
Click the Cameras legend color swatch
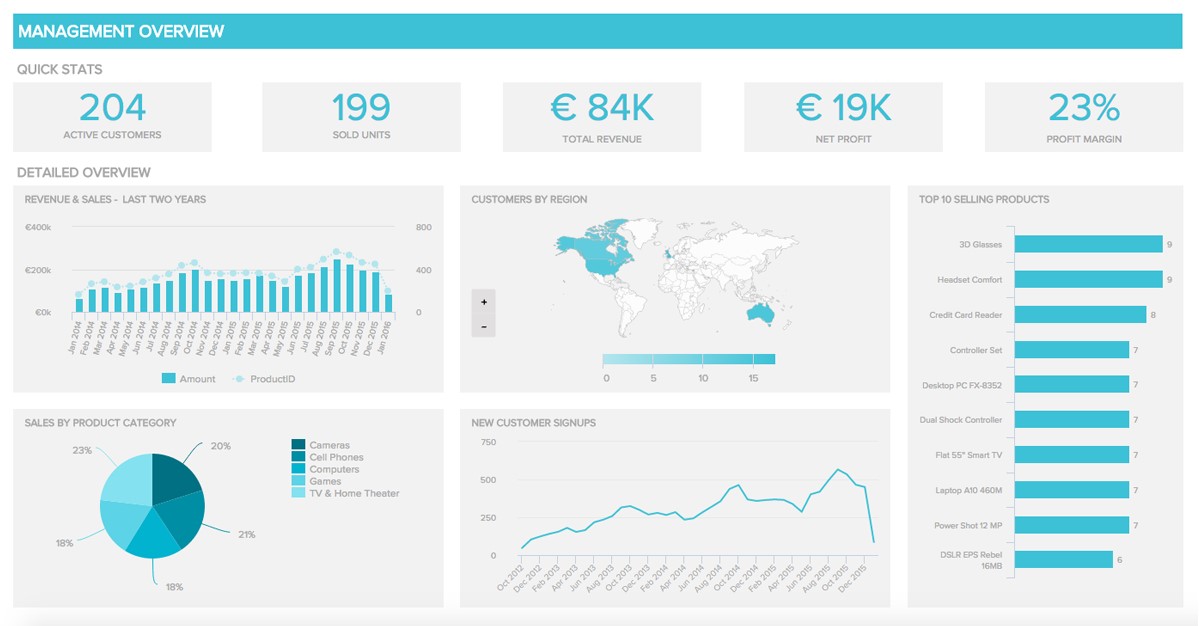point(298,445)
